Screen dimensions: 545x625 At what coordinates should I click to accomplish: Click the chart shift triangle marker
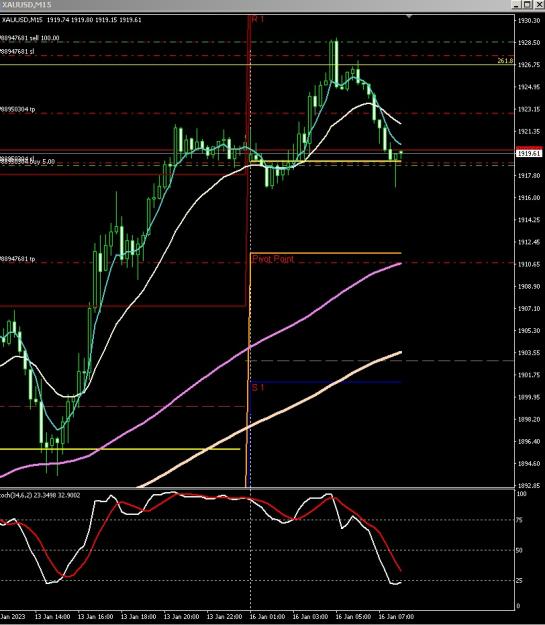click(x=409, y=16)
